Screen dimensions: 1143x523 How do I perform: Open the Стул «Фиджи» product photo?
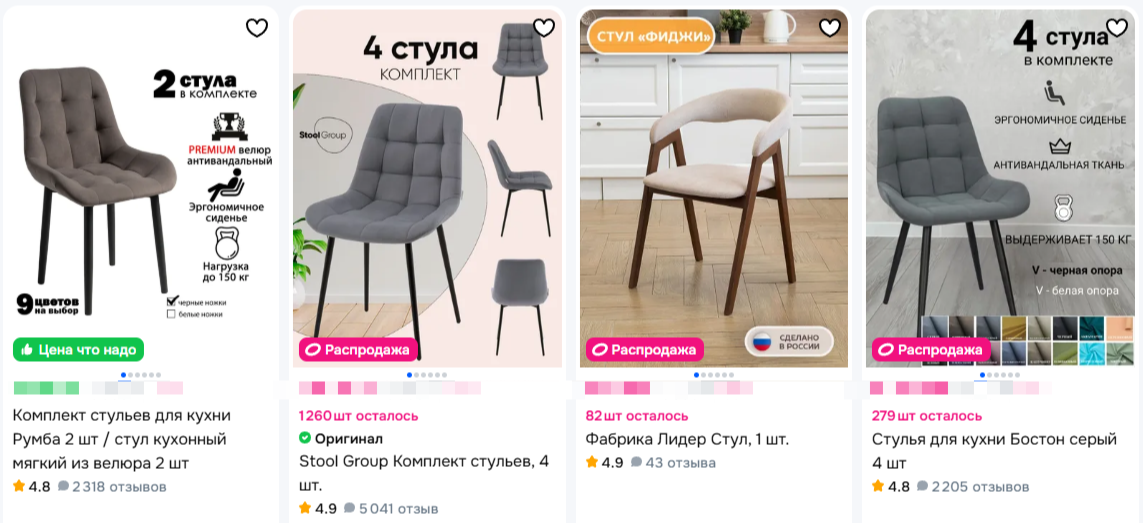click(x=714, y=188)
